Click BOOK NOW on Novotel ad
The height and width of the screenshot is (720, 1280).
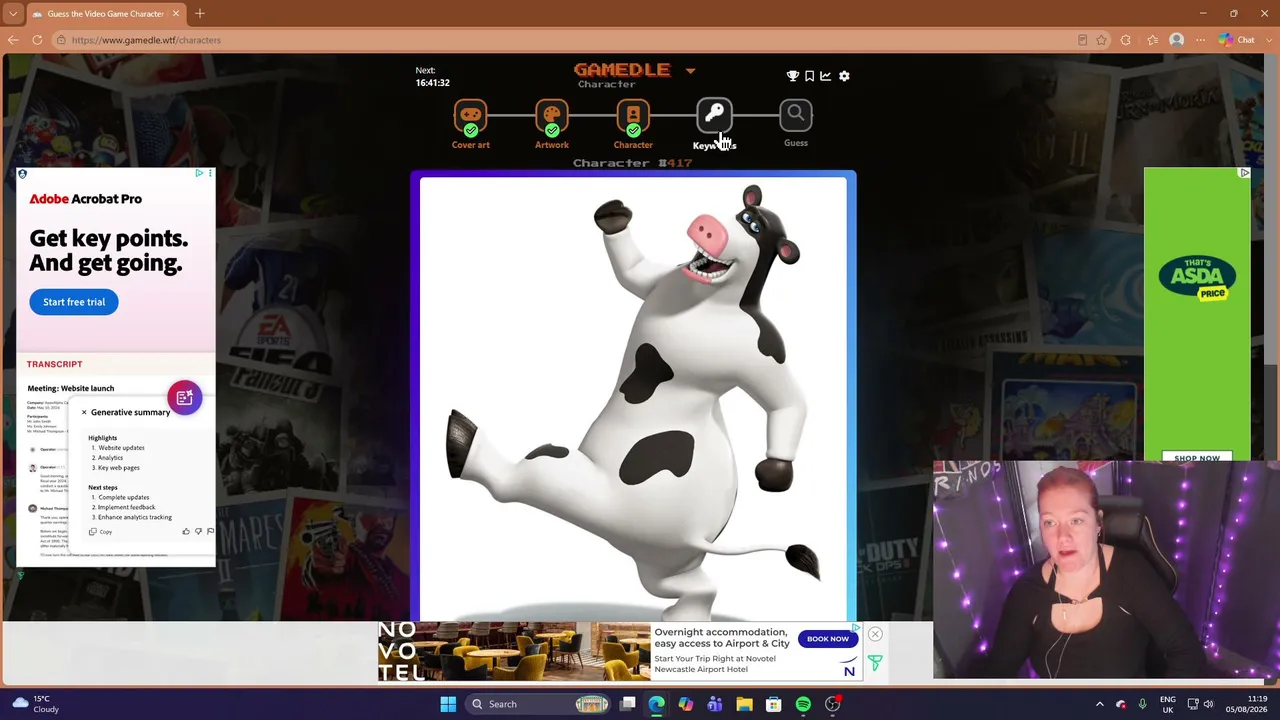coord(828,639)
